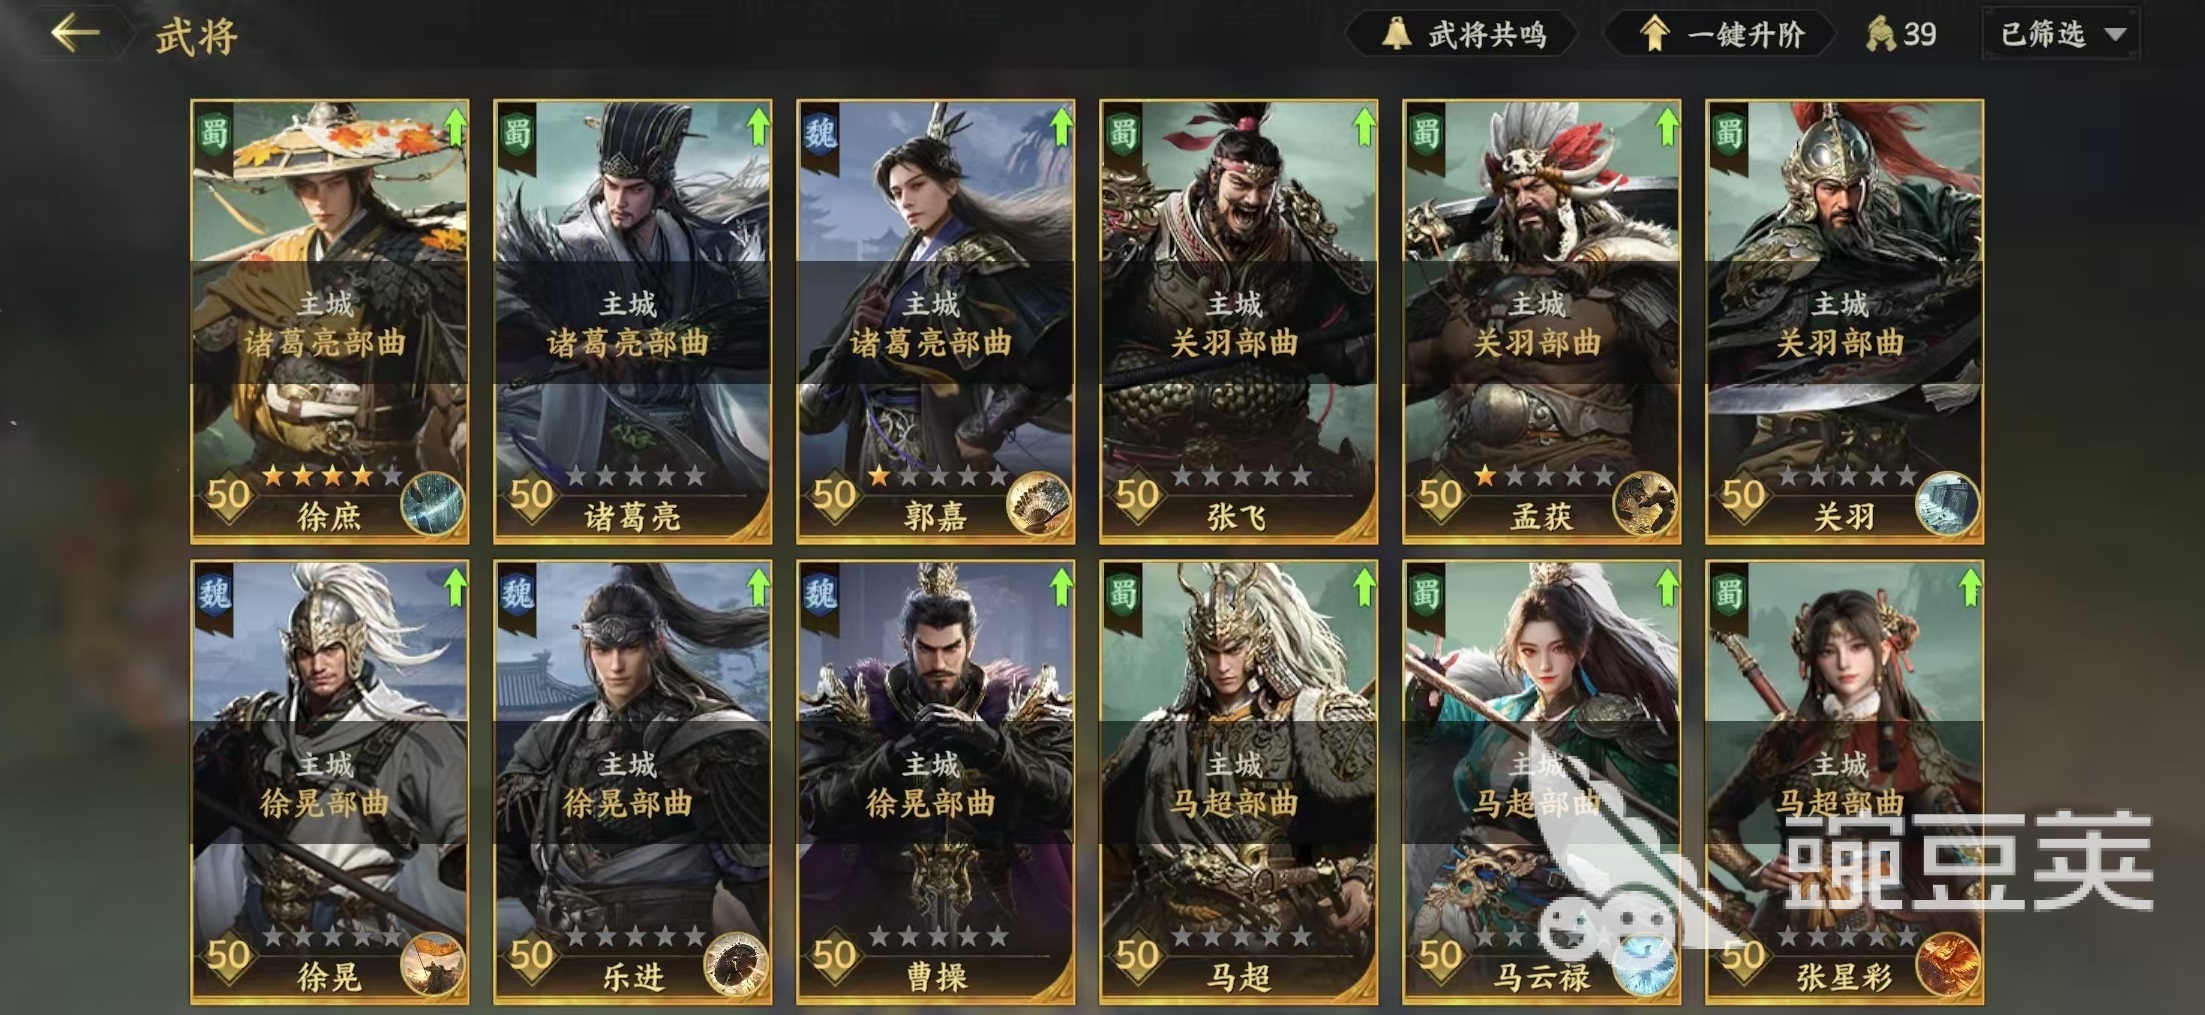This screenshot has width=2205, height=1015.
Task: Open the 已筛选 filter dropdown
Action: coord(2062,35)
